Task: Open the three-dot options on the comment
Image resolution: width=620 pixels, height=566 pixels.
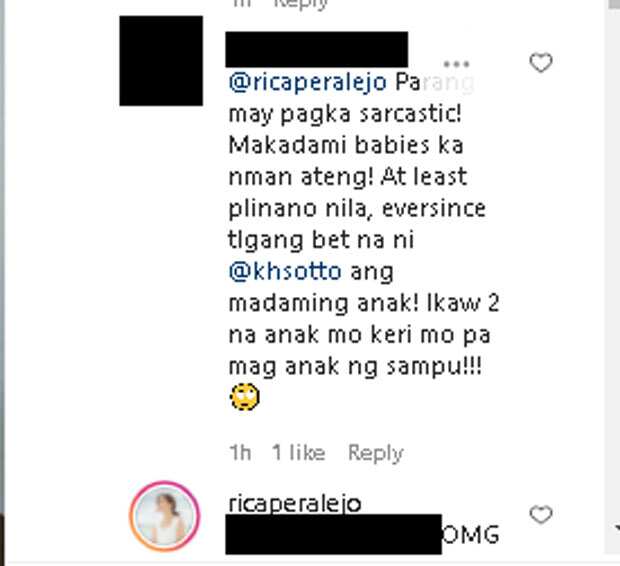Action: [x=456, y=64]
